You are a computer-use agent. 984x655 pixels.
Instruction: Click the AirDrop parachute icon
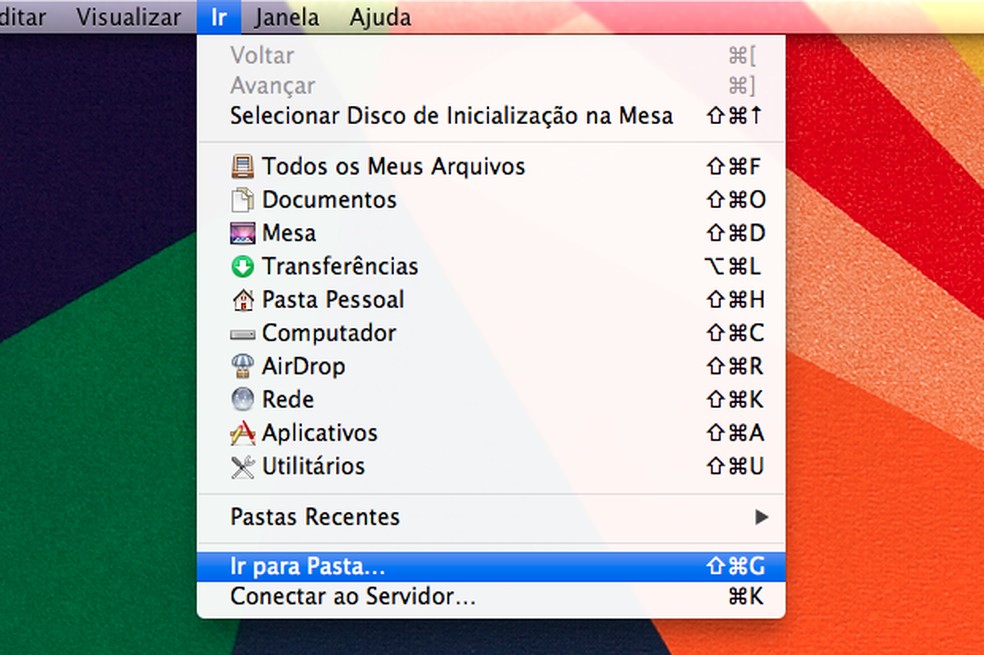pos(242,366)
